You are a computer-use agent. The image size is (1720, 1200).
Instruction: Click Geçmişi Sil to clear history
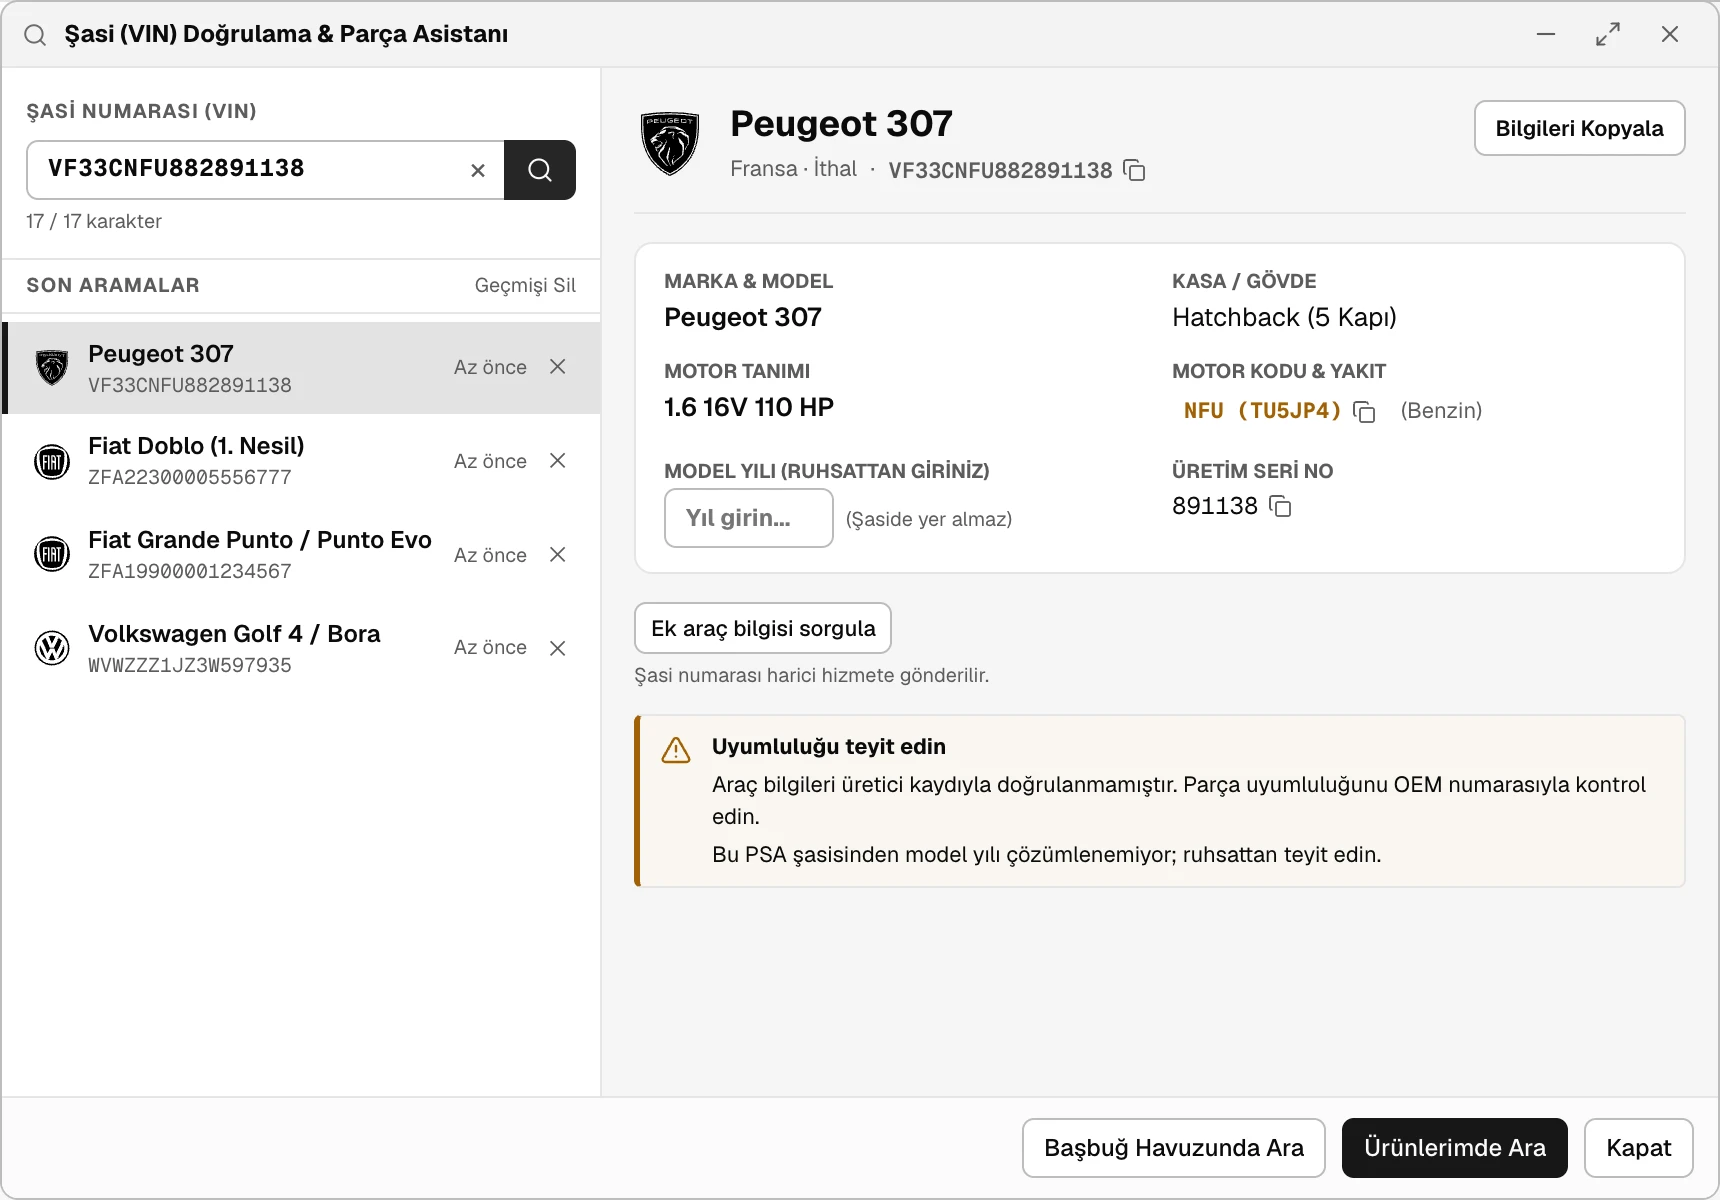[525, 286]
